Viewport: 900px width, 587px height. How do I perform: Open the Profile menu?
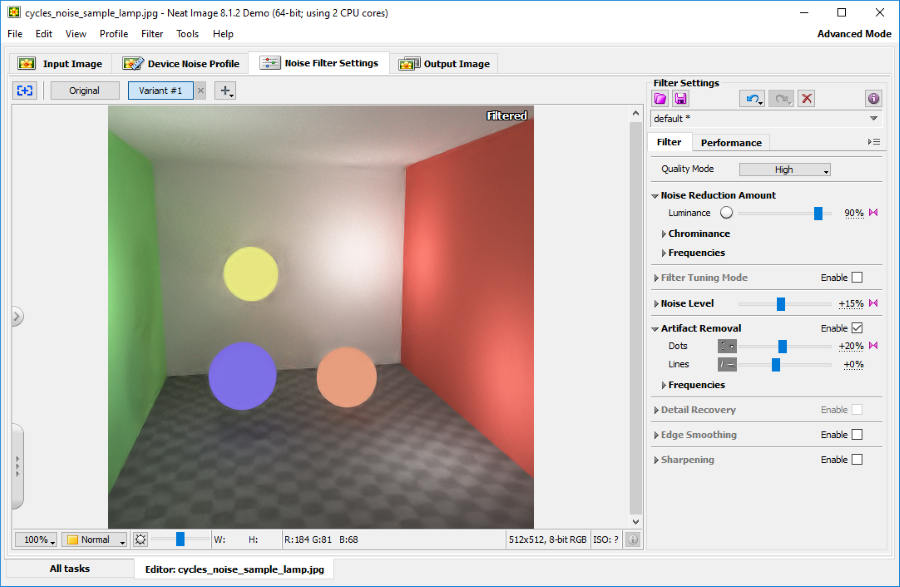point(114,34)
